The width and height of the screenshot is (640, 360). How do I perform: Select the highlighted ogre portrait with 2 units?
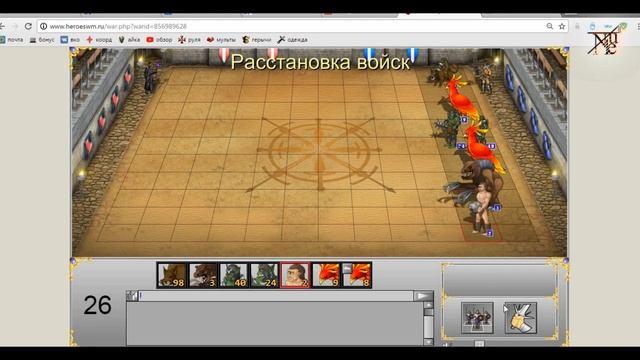(x=295, y=275)
